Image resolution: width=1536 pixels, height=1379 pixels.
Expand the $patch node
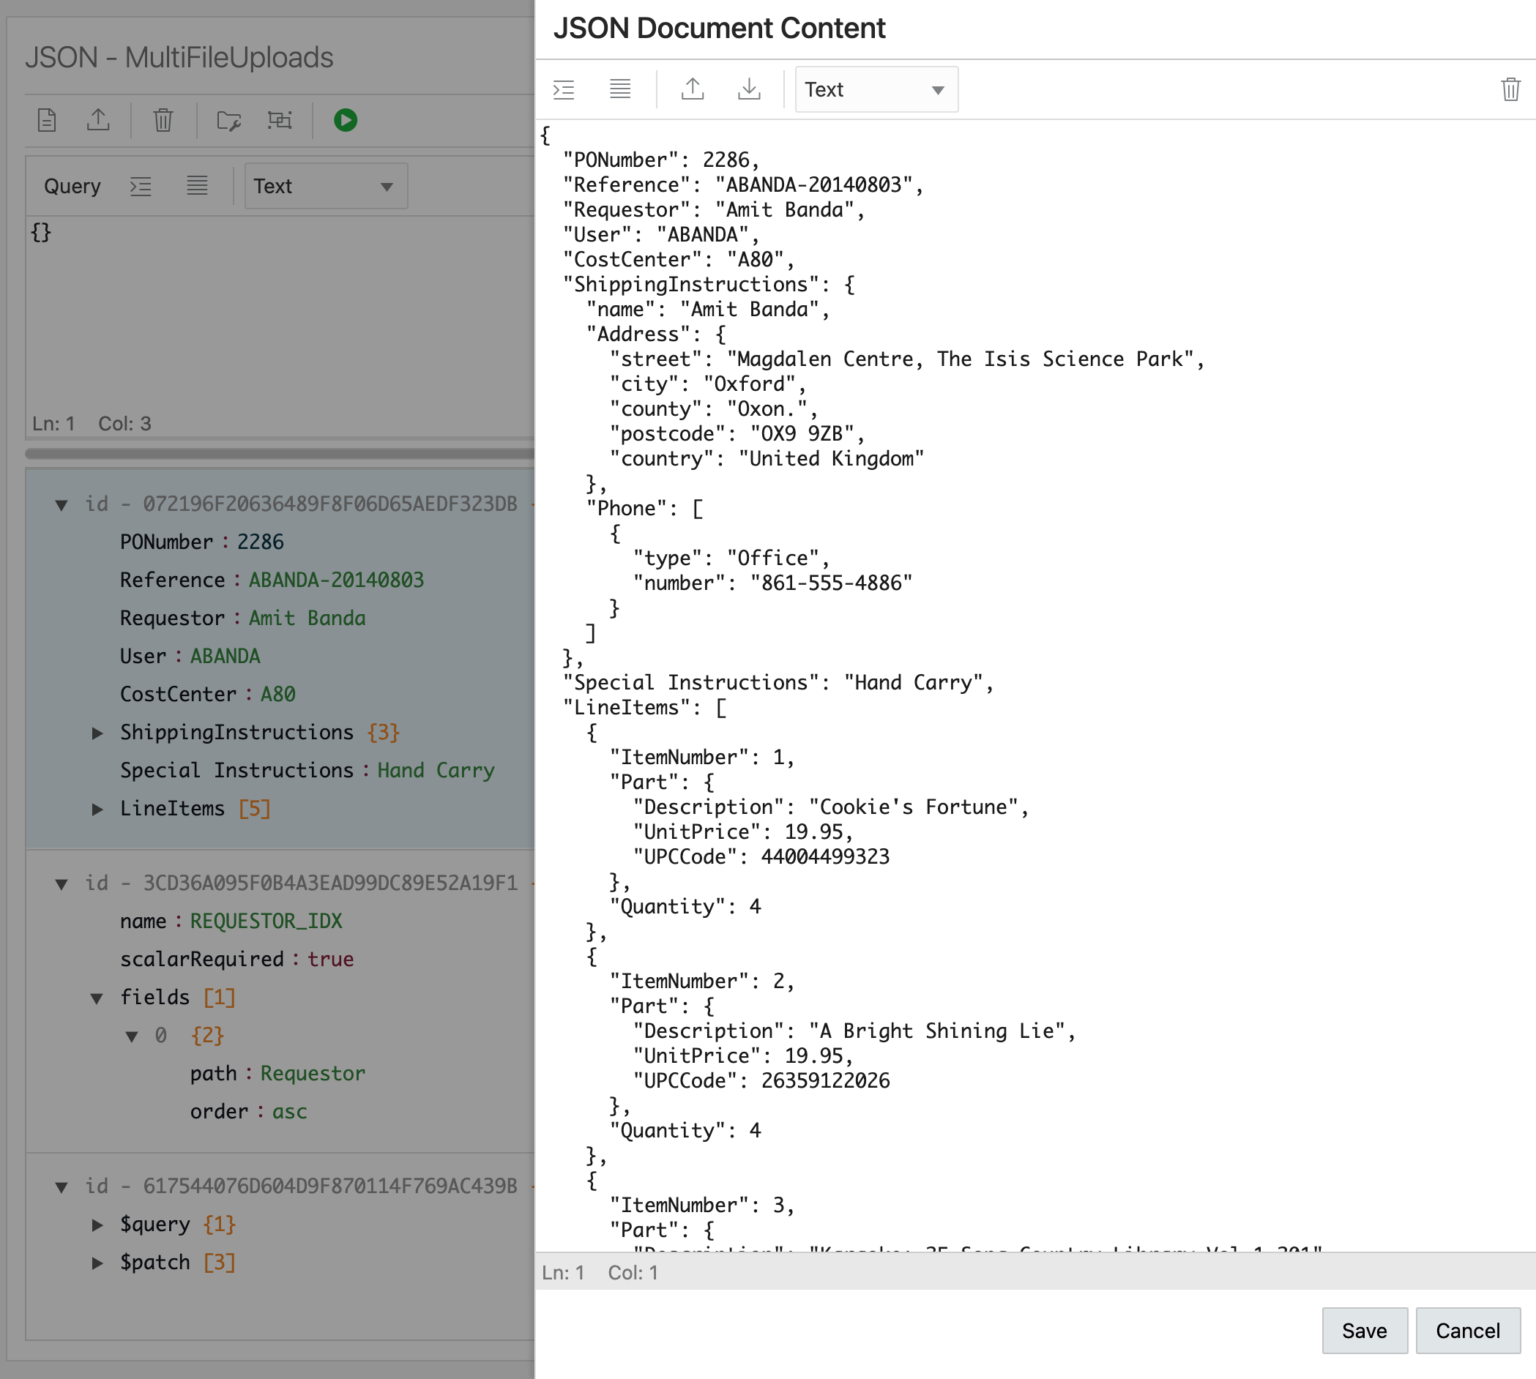point(97,1263)
